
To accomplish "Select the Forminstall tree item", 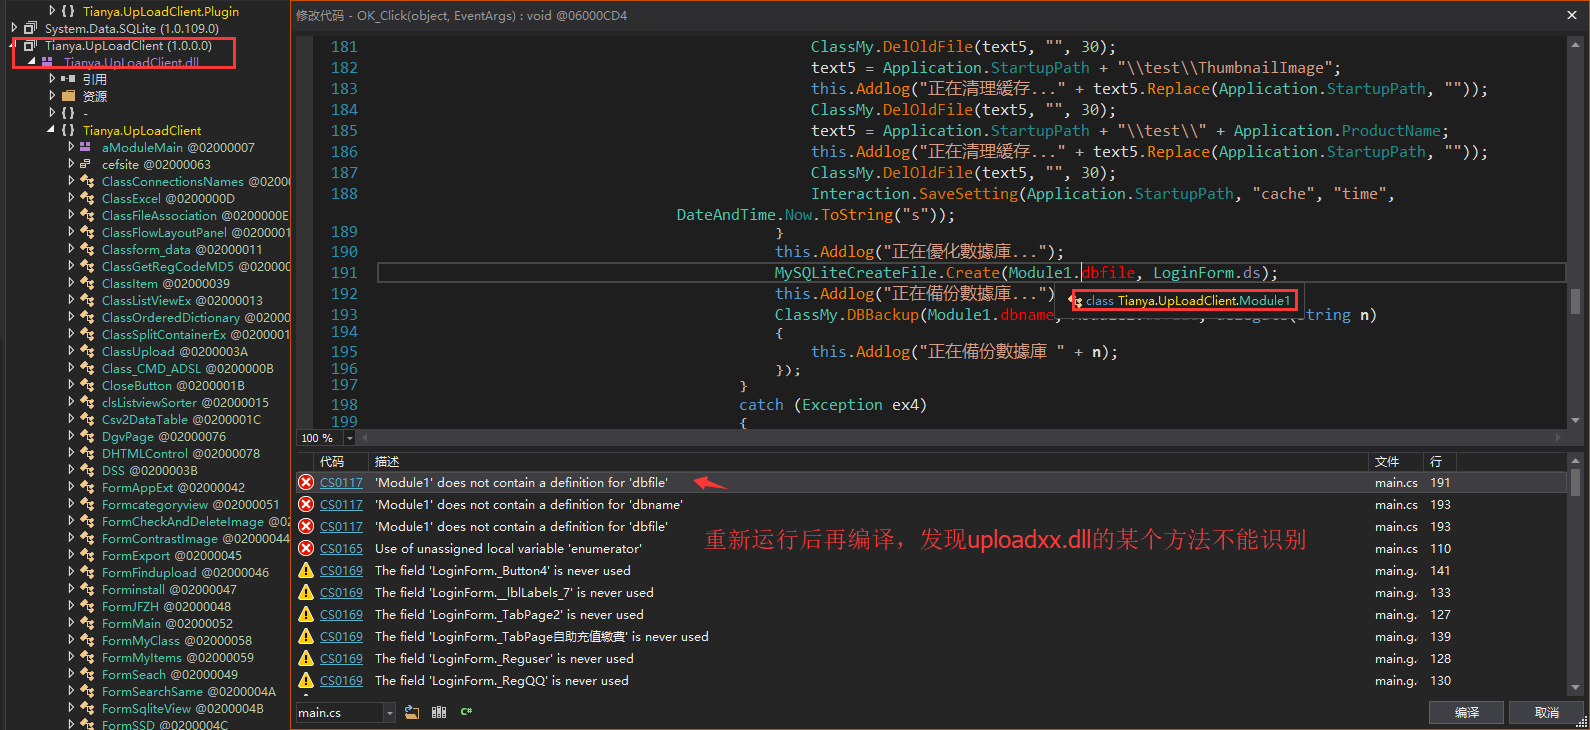I will pos(169,589).
